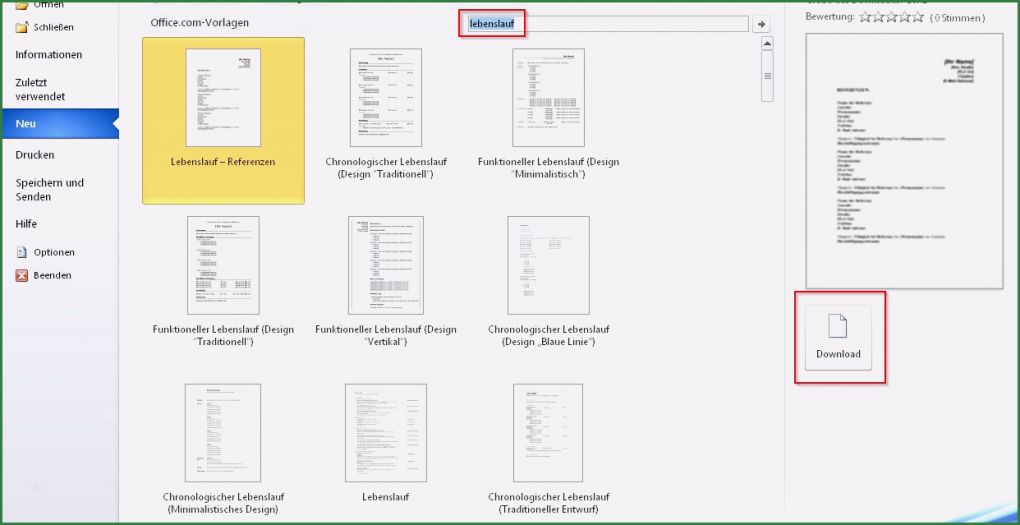Open the Hilfe menu item
The height and width of the screenshot is (525, 1020).
coord(26,224)
